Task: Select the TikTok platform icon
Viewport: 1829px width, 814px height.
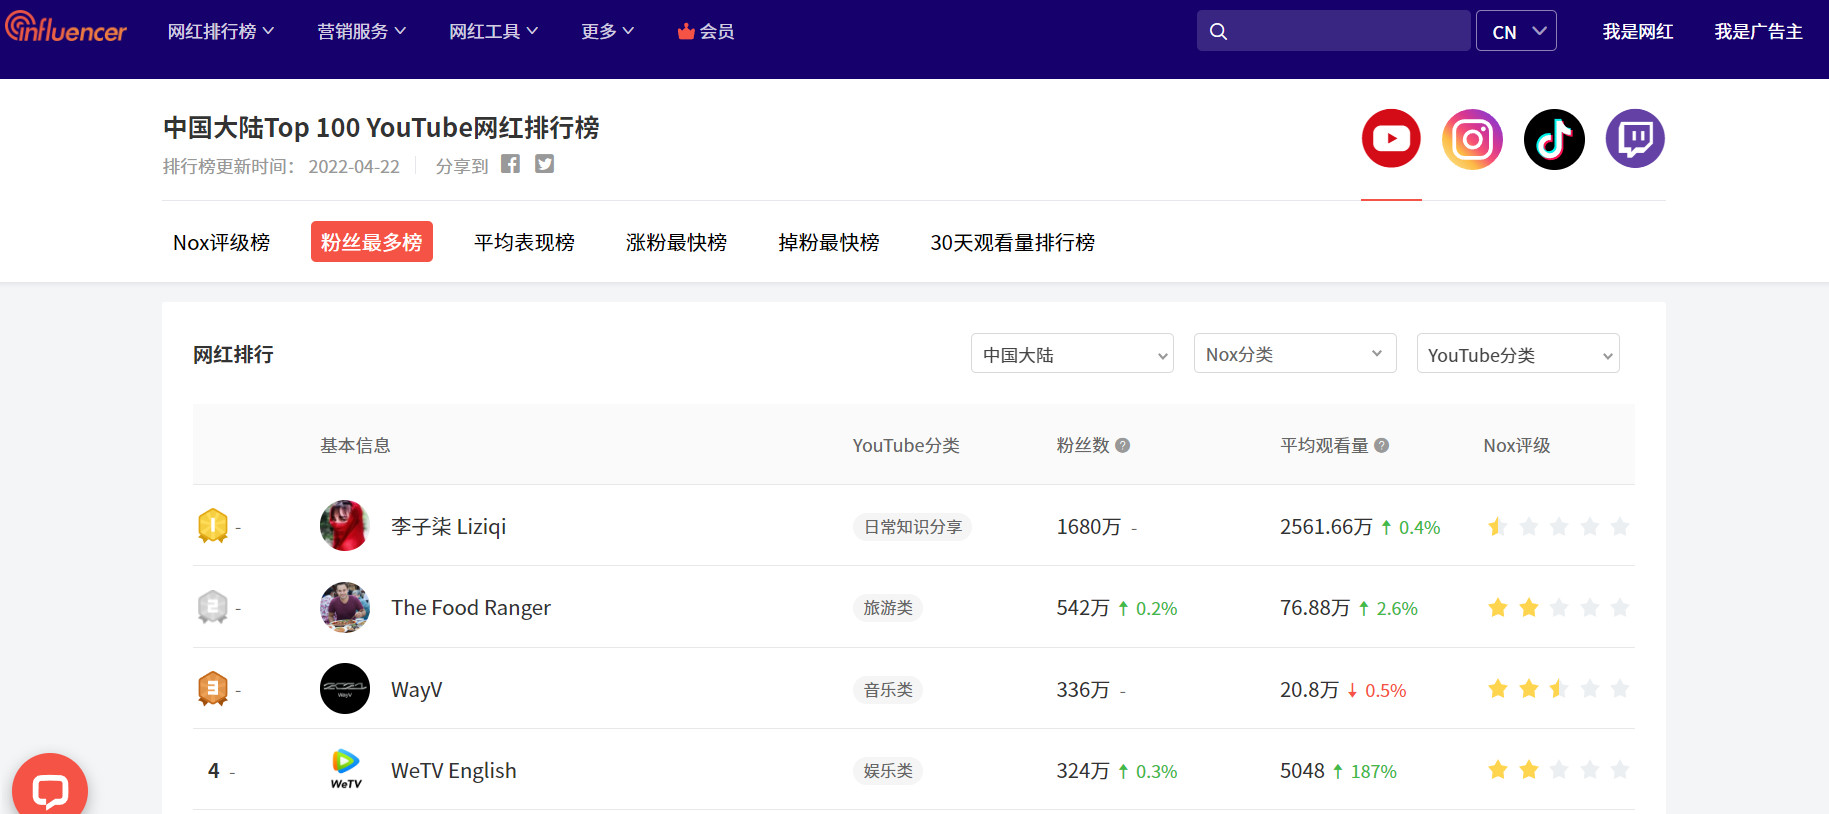Action: pyautogui.click(x=1554, y=139)
